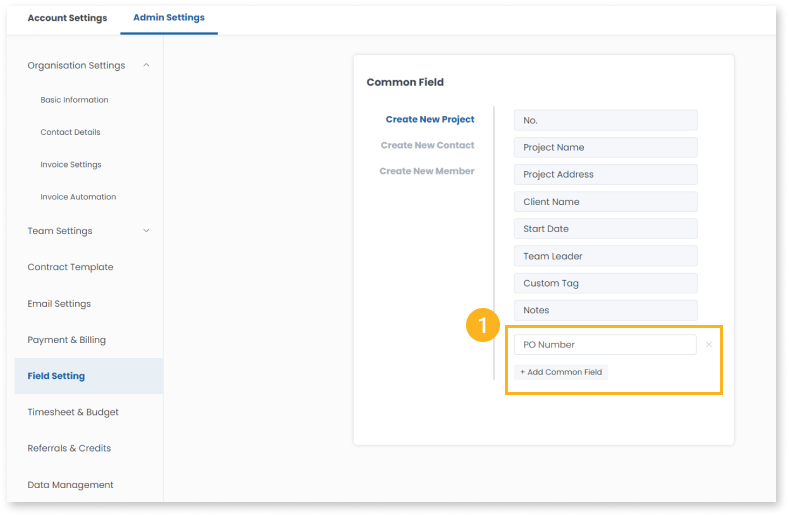Click the No. field

tap(605, 120)
